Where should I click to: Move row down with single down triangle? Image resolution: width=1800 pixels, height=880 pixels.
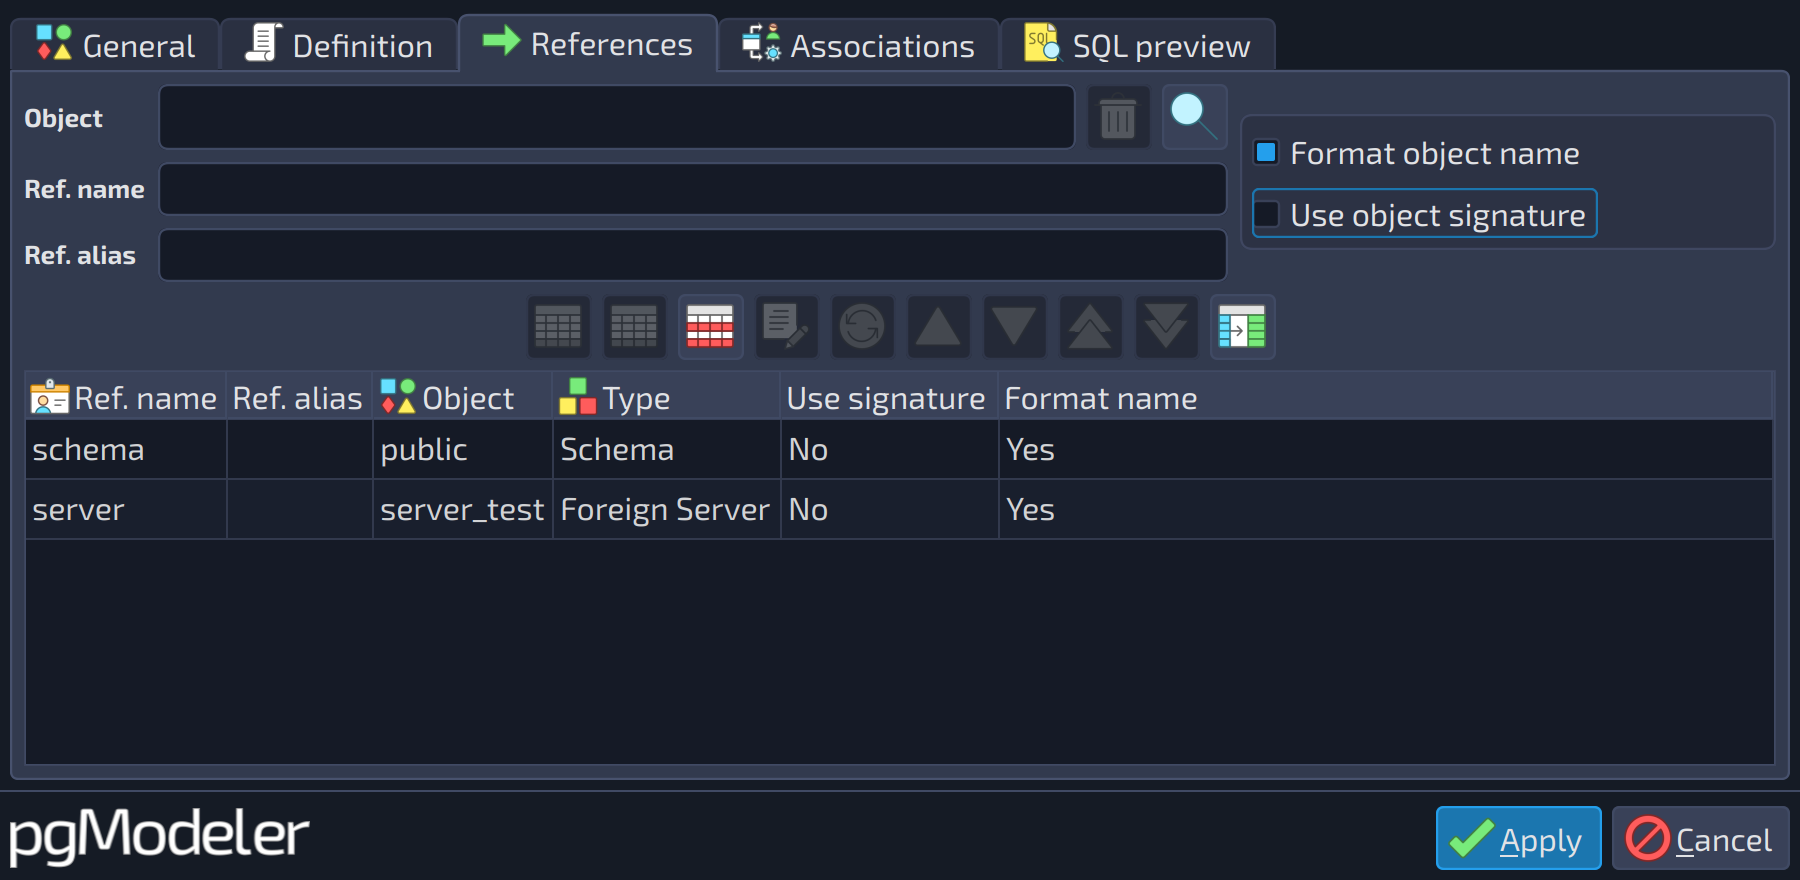1014,327
